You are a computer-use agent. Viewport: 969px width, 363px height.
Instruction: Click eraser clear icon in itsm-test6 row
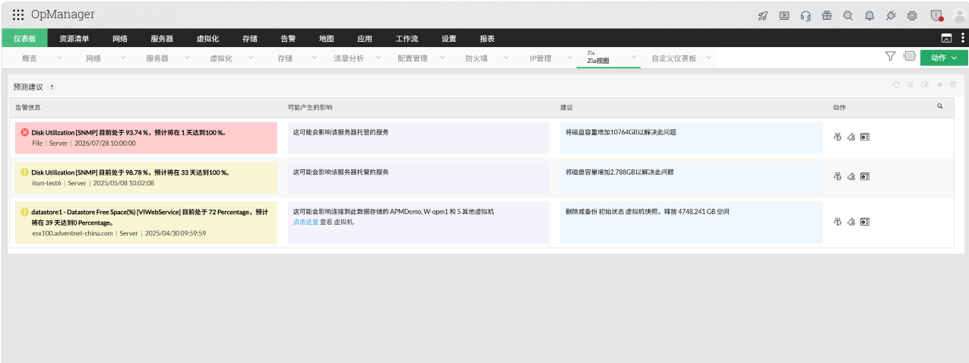[851, 176]
